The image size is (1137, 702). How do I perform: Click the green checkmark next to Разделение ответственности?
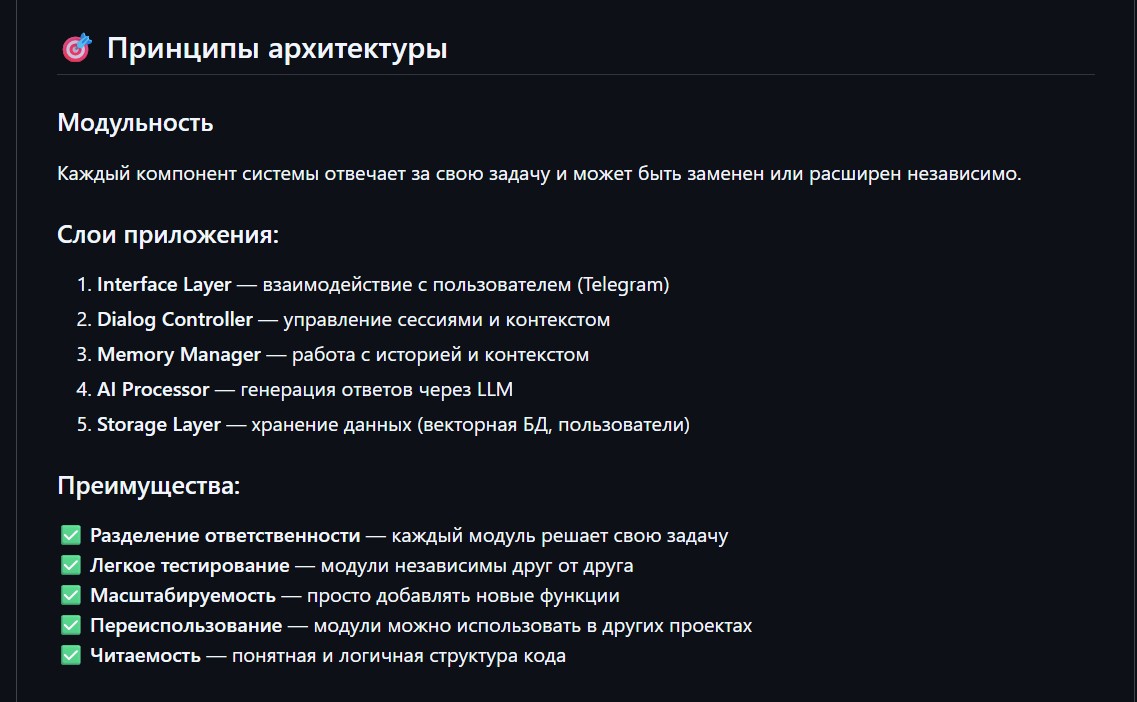click(x=70, y=535)
